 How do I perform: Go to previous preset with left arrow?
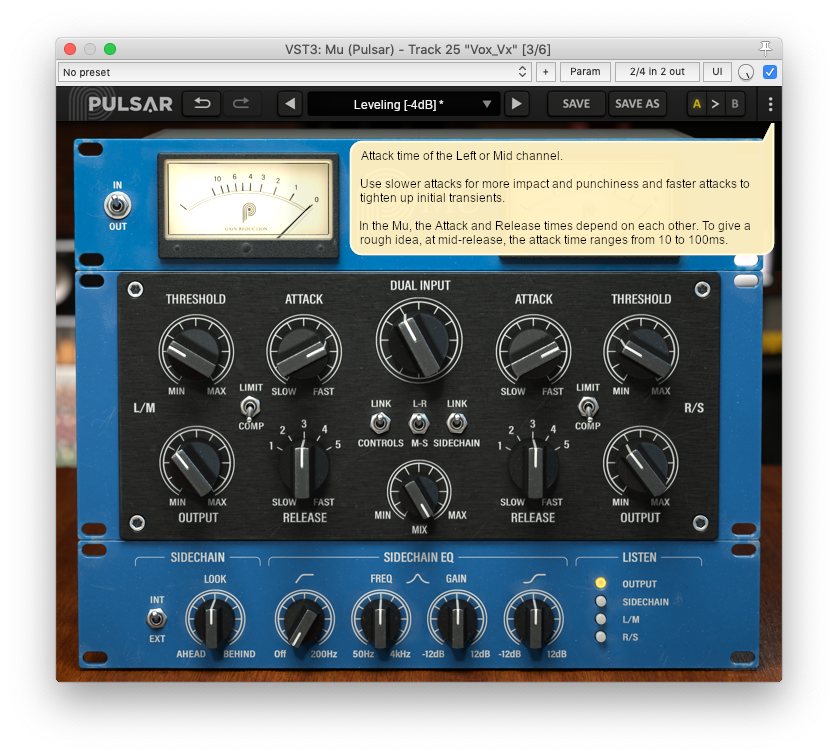point(290,104)
